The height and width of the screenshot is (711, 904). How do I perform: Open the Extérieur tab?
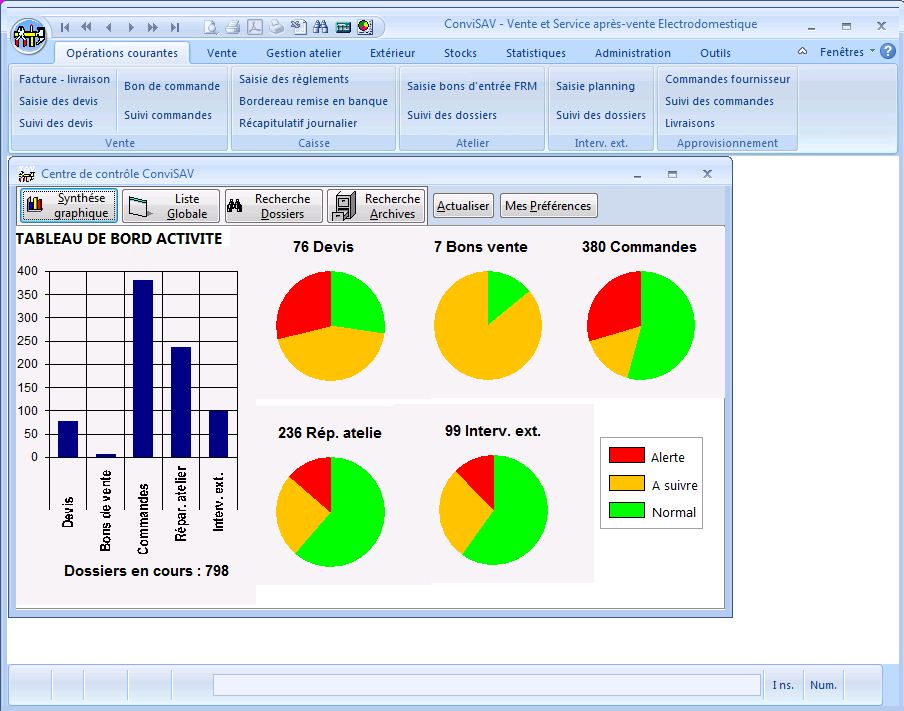[393, 53]
